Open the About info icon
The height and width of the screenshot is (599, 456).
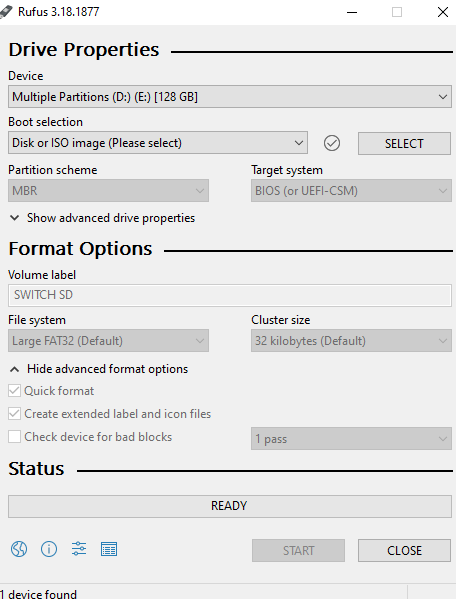point(49,549)
